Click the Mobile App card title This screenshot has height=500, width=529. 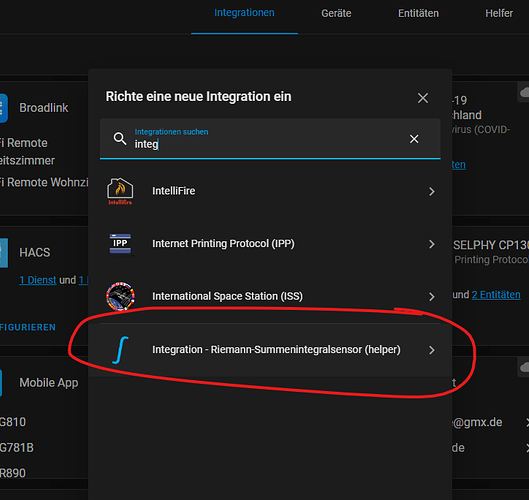(x=49, y=383)
